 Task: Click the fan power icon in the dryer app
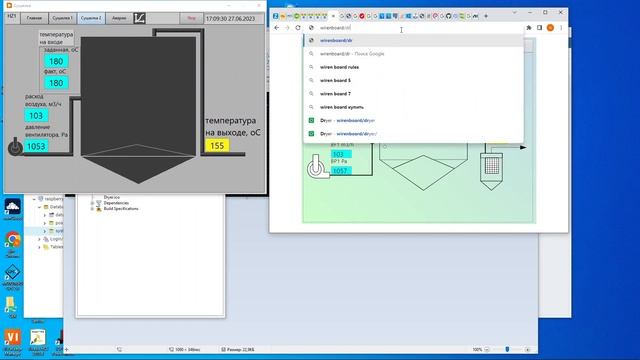pyautogui.click(x=15, y=147)
